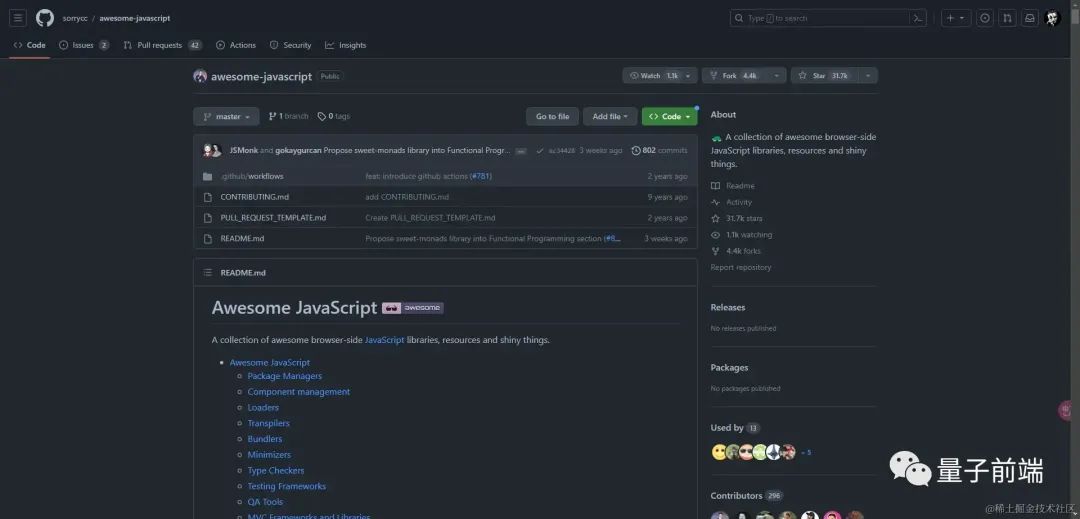
Task: Jump to Minimizers section
Action: coord(269,455)
